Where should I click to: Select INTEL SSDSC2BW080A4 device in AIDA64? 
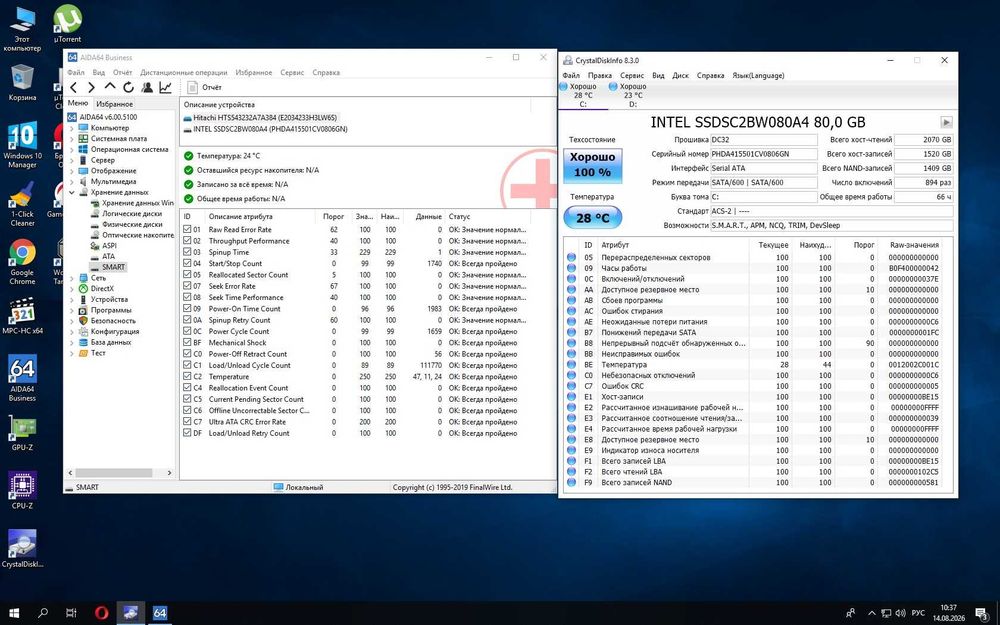270,129
